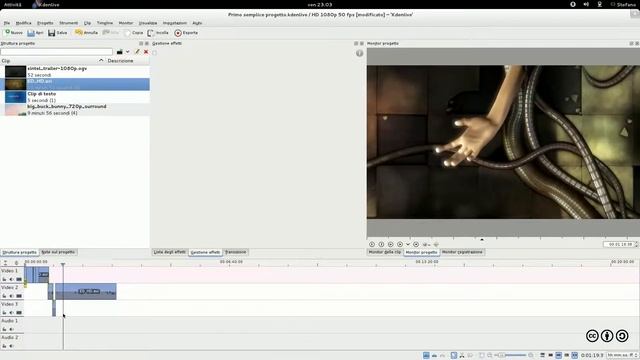Adjust the timeline zoom slider
640x360 pixels.
point(511,356)
